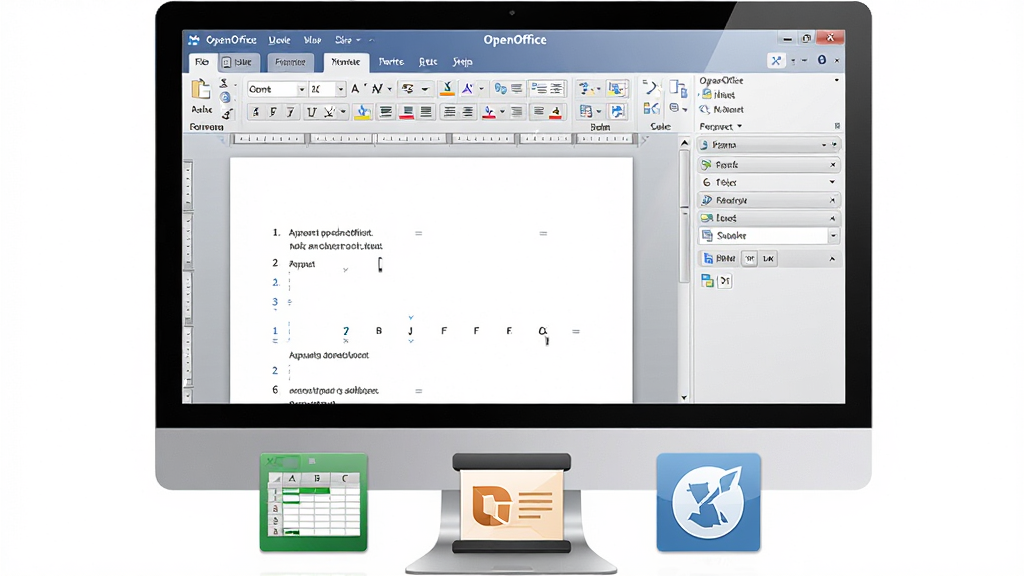Click the pages icon above 'Cole' label
Viewport: 1024px width, 576px height.
pos(678,88)
